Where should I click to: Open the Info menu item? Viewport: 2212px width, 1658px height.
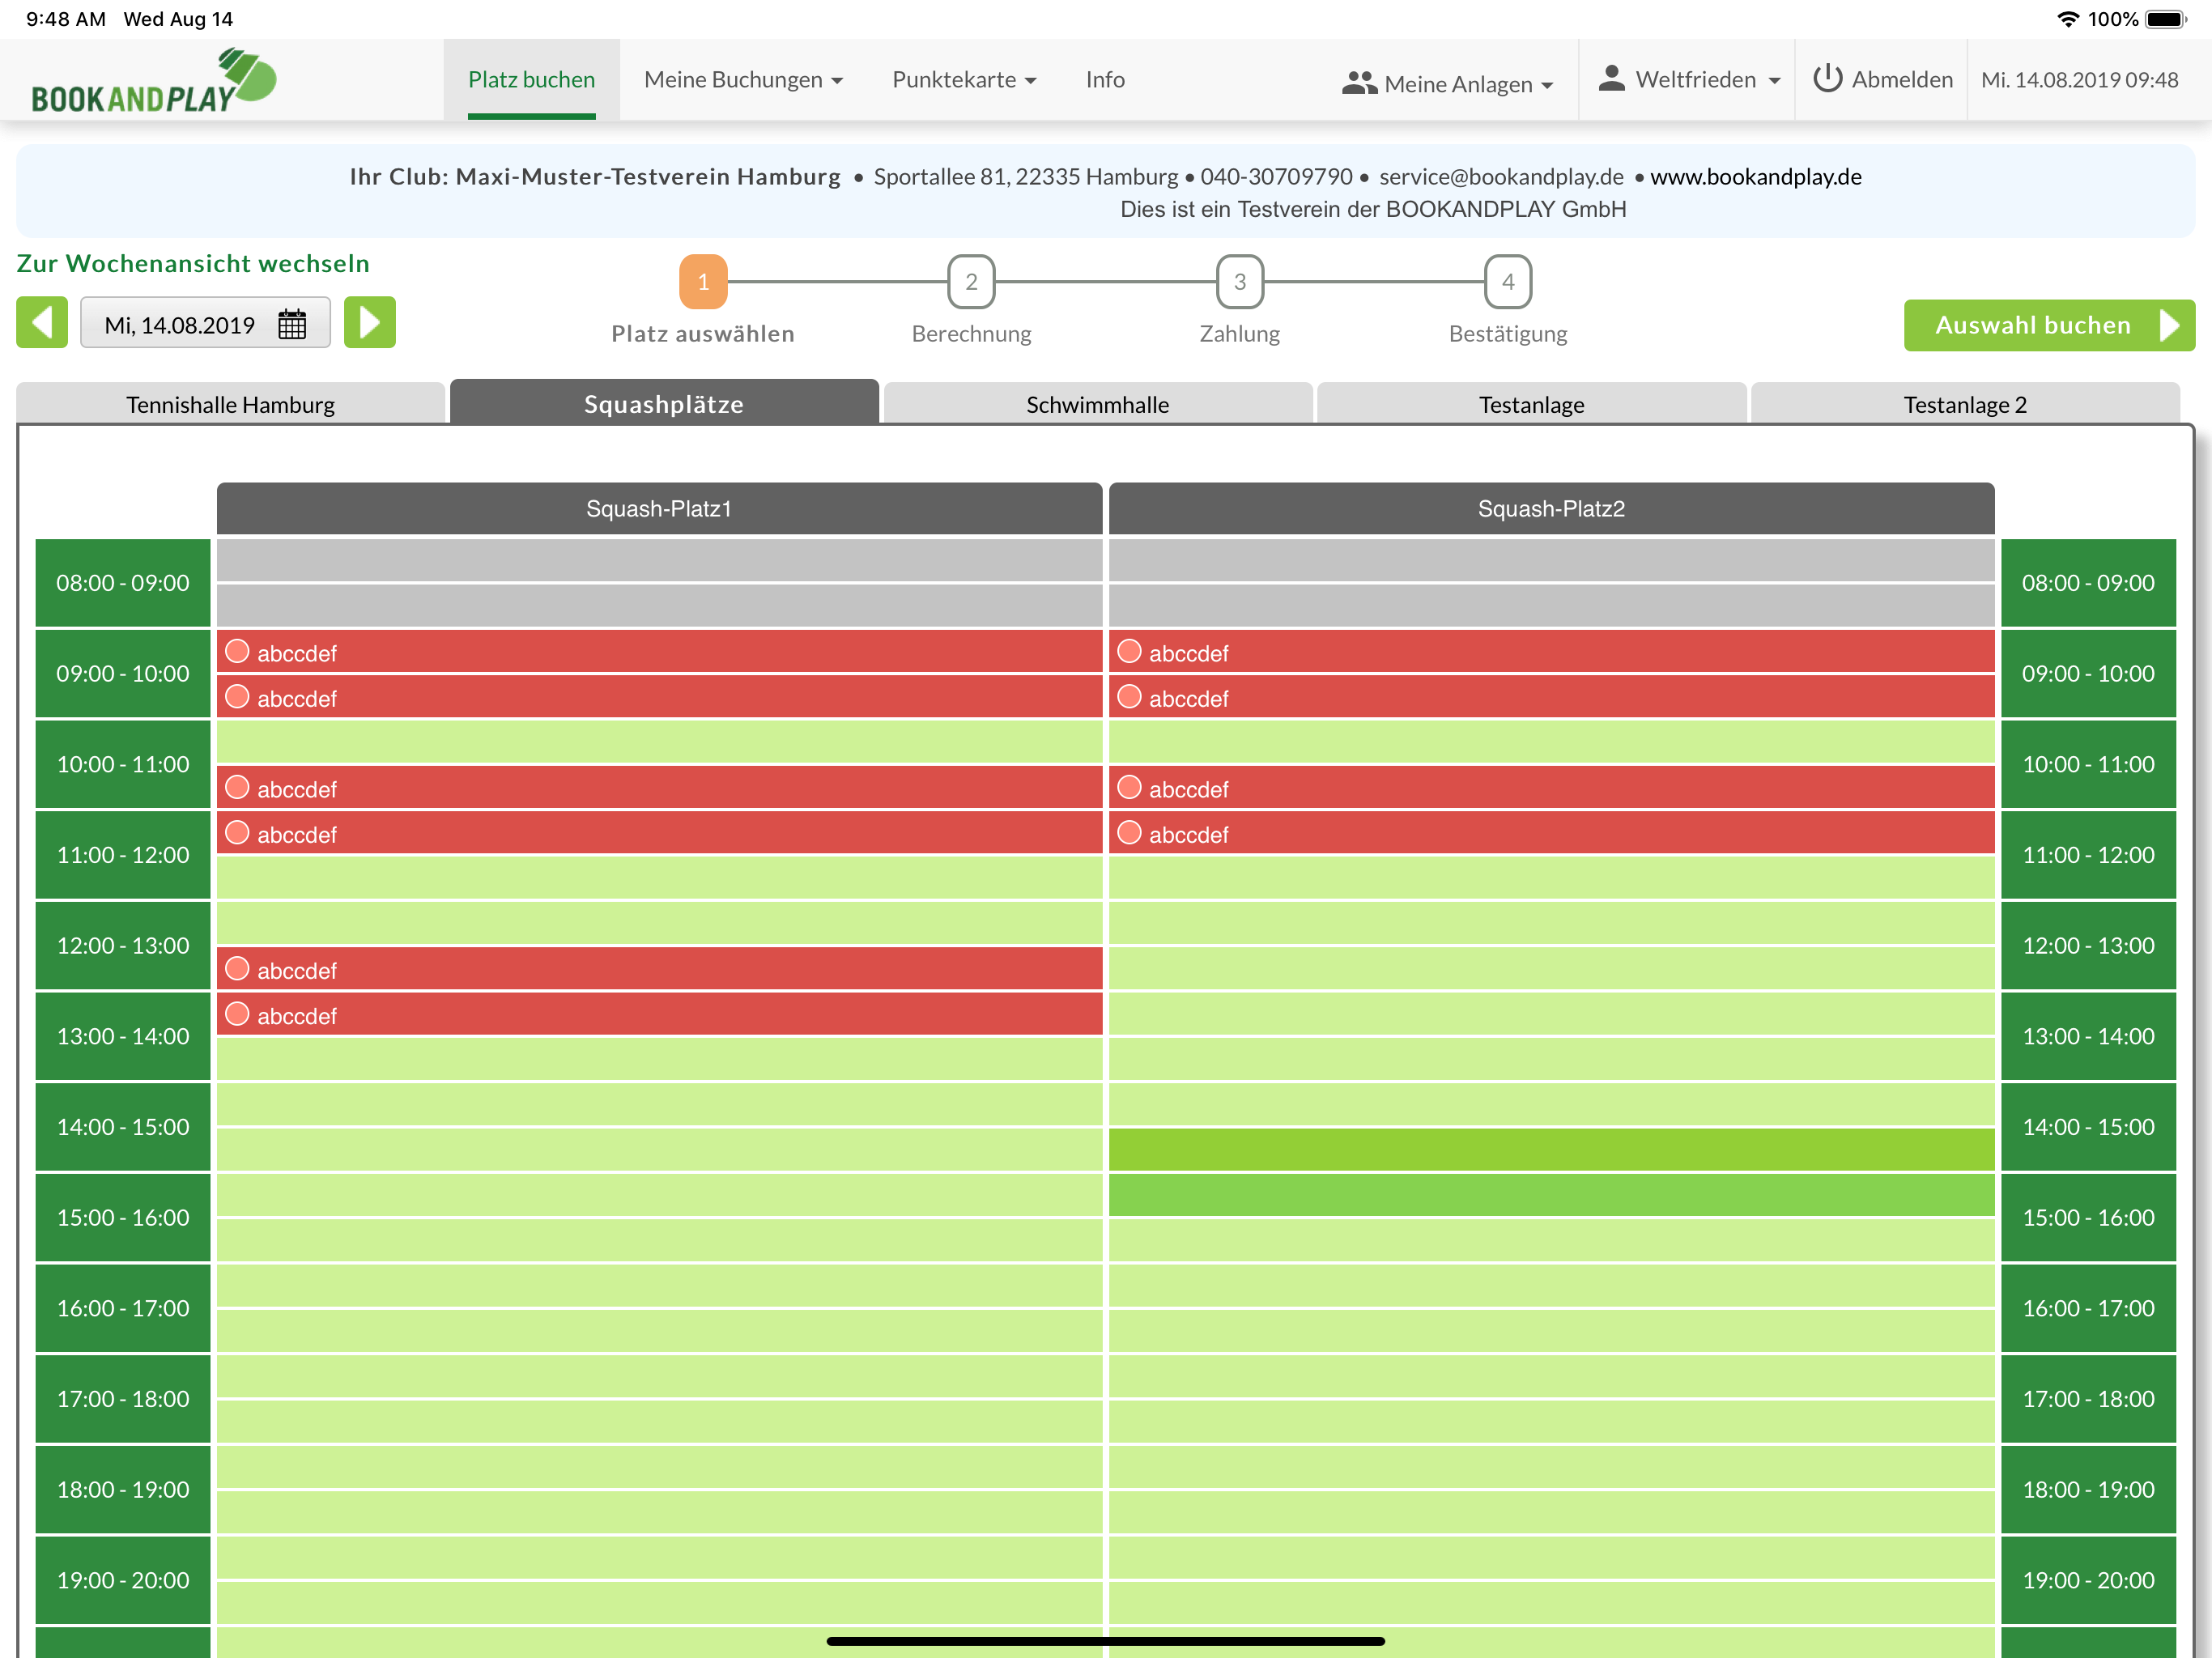1105,80
